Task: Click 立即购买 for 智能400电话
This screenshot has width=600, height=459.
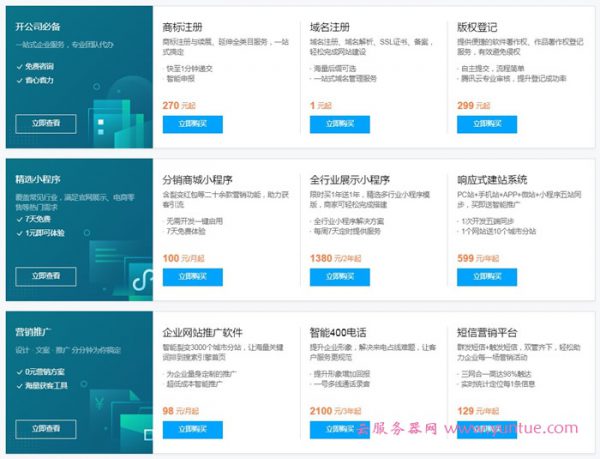Action: 339,429
